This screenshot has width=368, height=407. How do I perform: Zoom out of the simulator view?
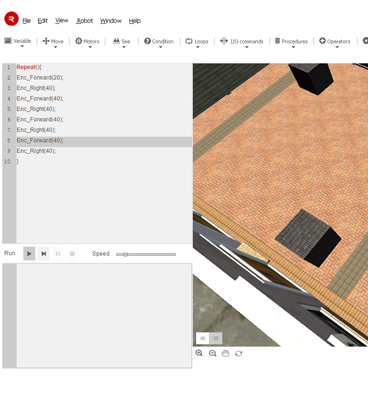point(212,353)
